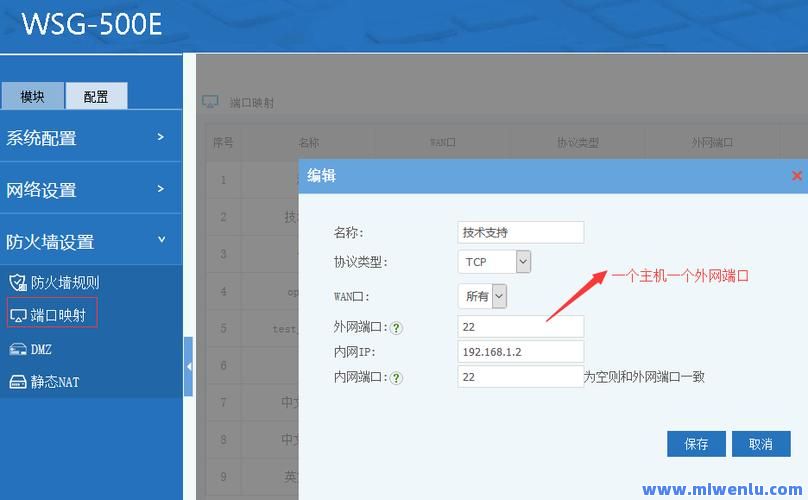Click the 端口映射 page header monitor icon

click(x=210, y=102)
